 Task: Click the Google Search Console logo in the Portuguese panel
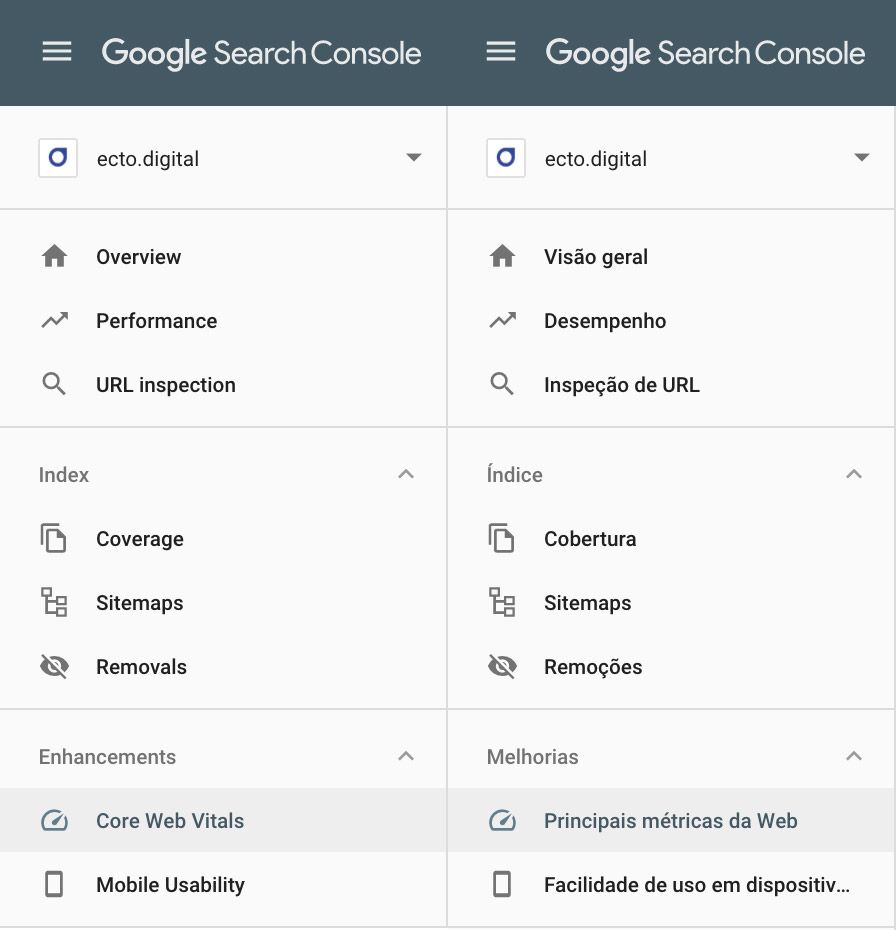[x=705, y=54]
